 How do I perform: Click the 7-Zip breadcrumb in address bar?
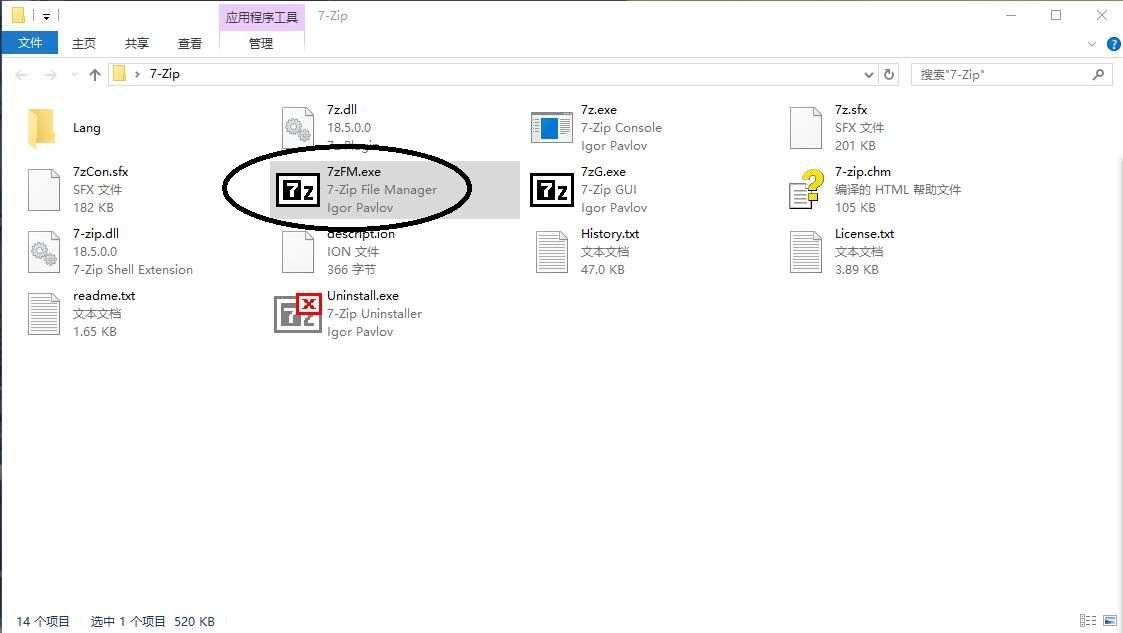pyautogui.click(x=165, y=74)
